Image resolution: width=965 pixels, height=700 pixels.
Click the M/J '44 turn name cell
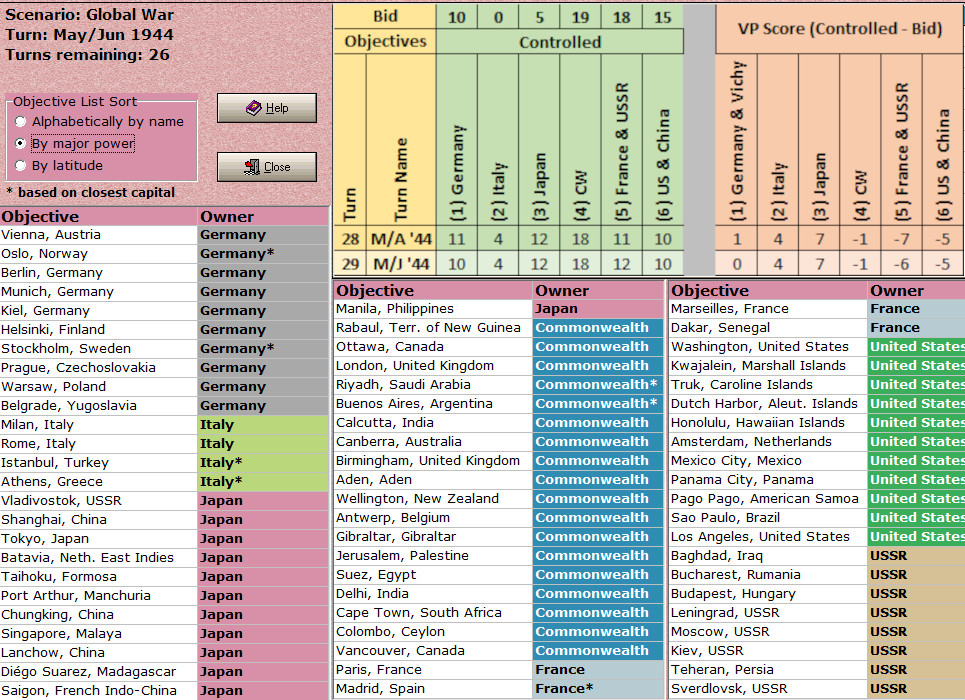(401, 264)
